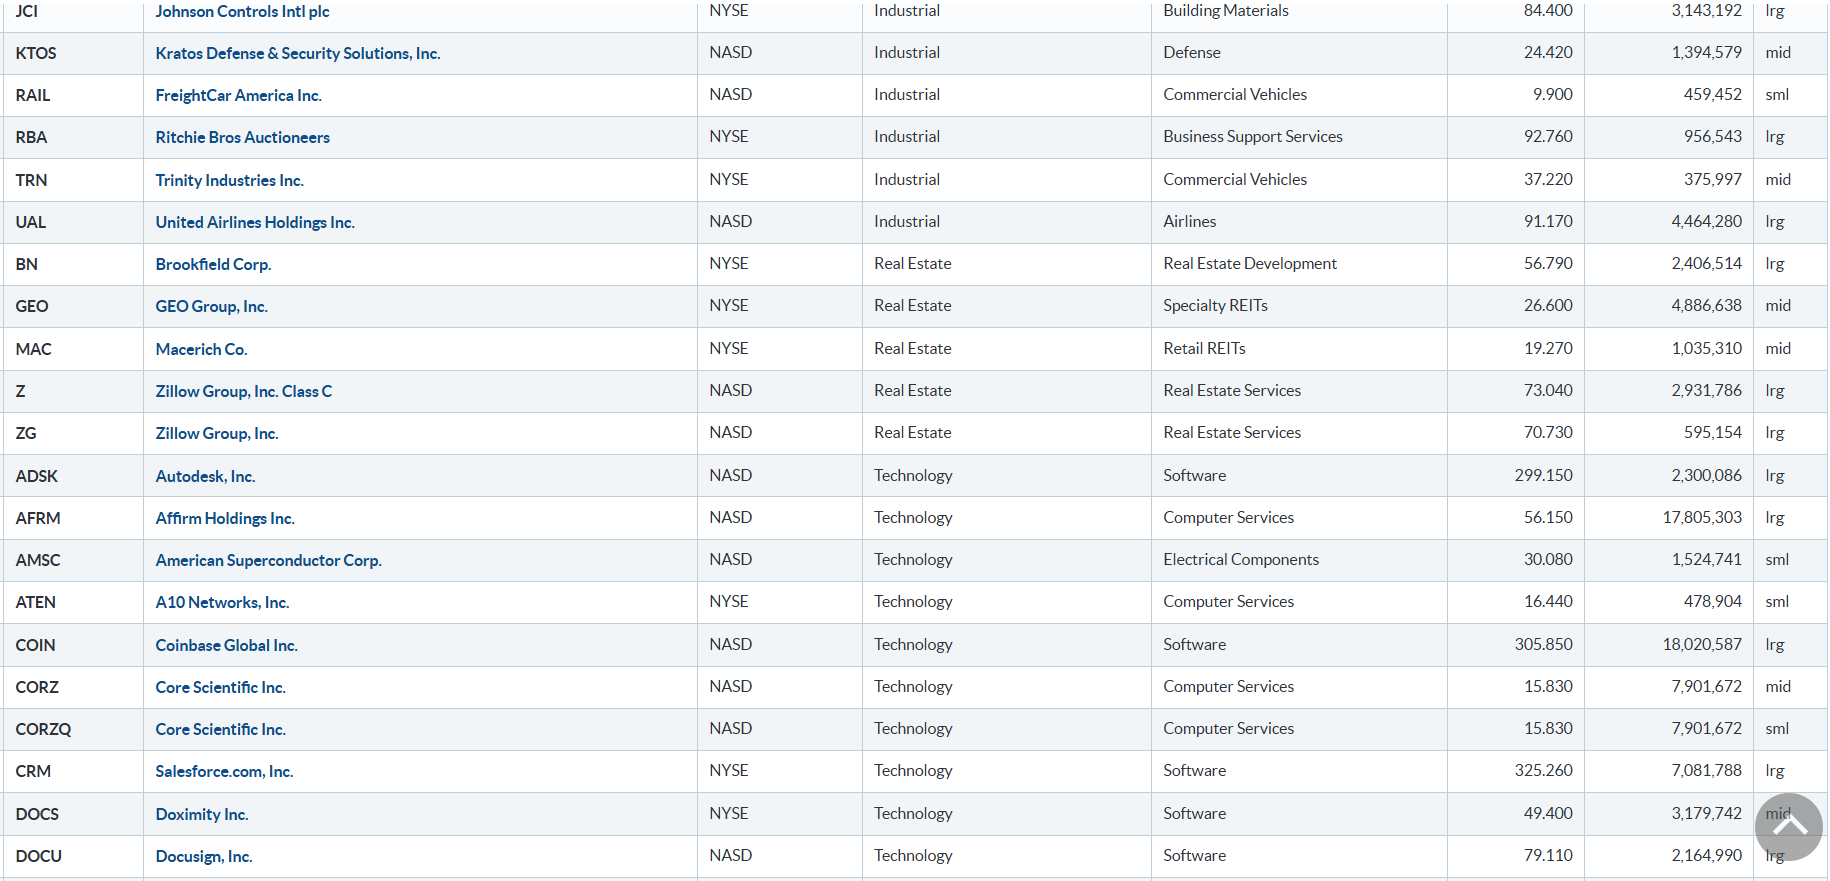Open Trinity Industries Inc. link

click(230, 180)
